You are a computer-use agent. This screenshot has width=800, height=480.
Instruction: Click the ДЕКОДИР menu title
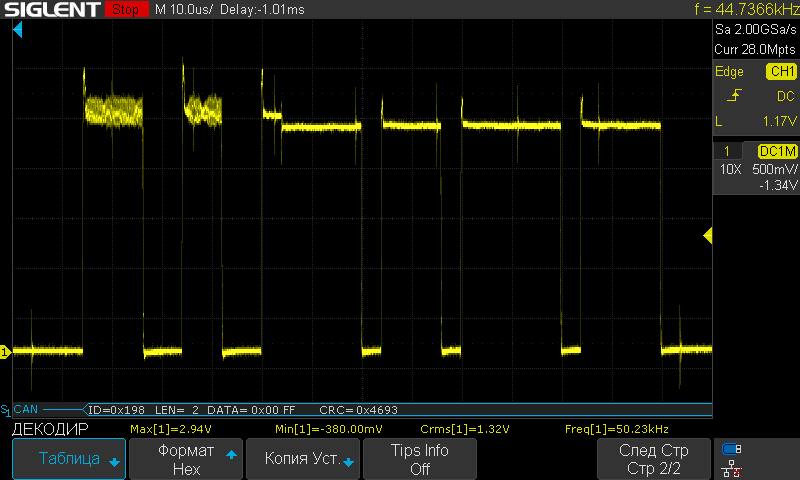(50, 429)
